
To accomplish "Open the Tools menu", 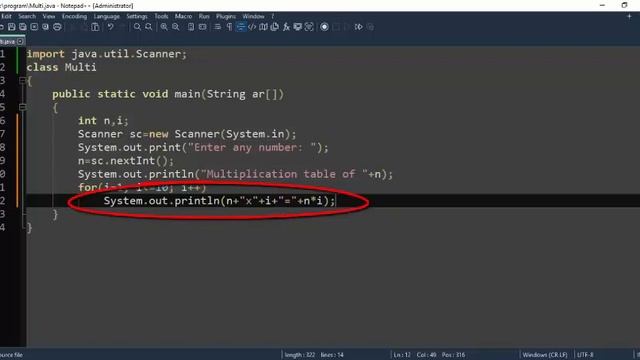I will (x=161, y=16).
